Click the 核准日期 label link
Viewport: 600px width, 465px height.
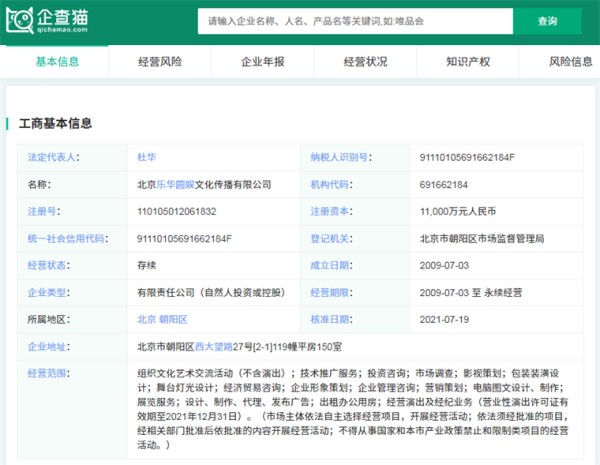pos(329,319)
